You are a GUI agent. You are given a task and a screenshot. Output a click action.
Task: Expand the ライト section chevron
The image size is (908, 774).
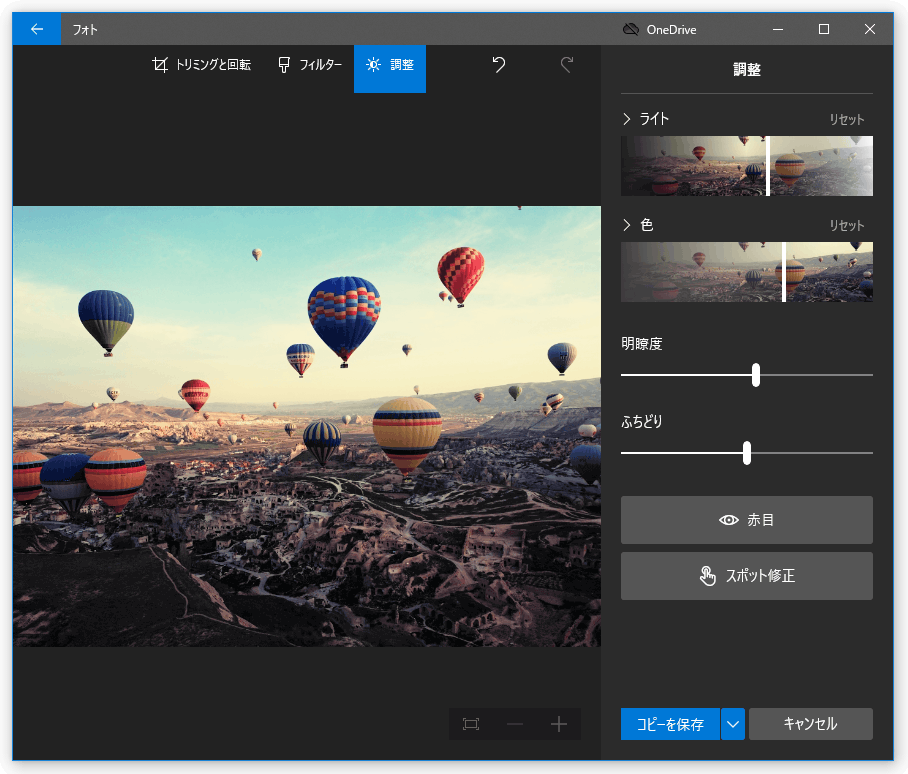pyautogui.click(x=626, y=119)
